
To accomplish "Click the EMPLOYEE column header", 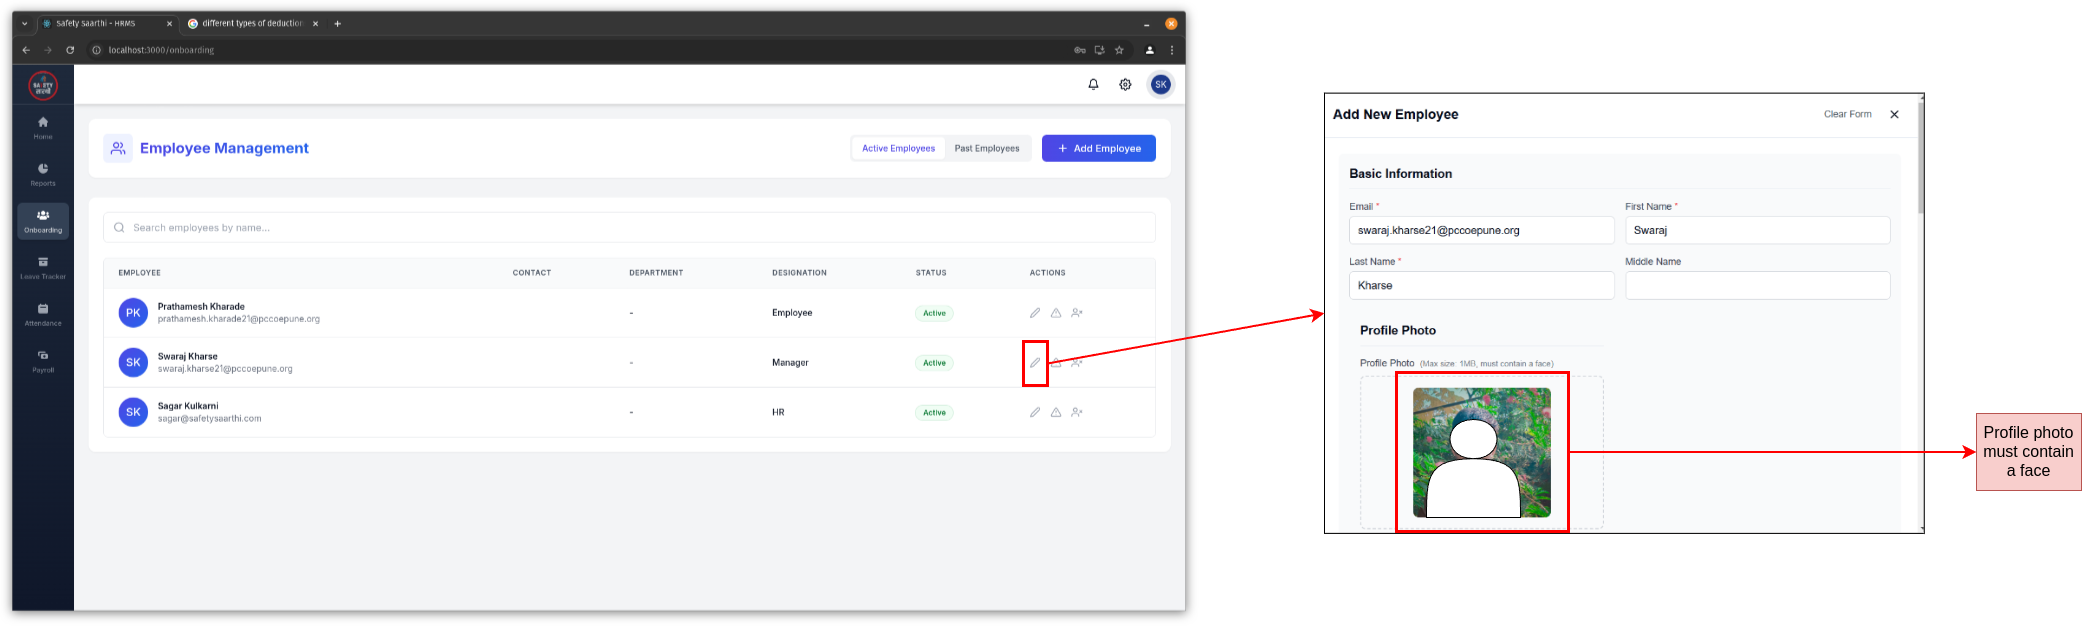I will (x=139, y=273).
